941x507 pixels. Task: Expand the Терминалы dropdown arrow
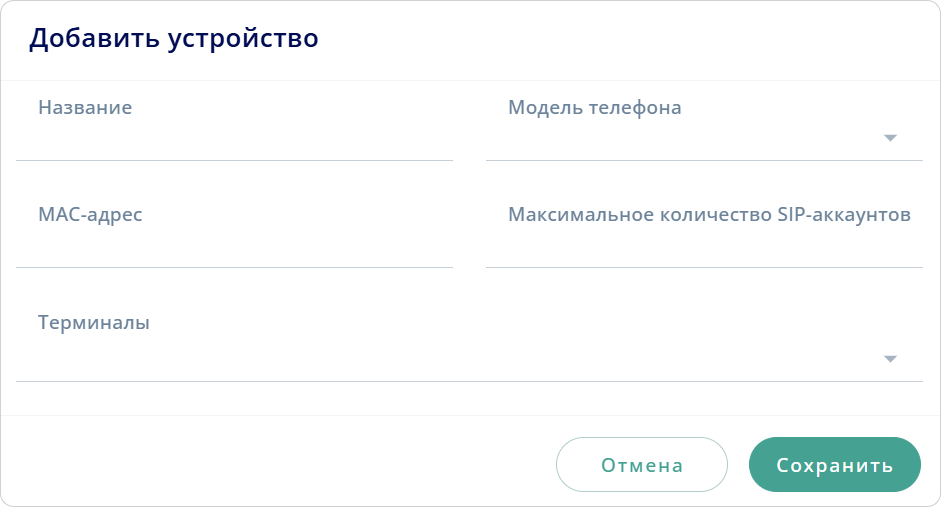tap(891, 359)
